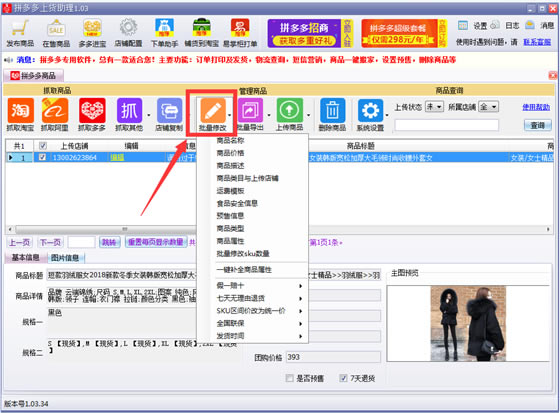Image resolution: width=560 pixels, height=413 pixels.
Task: Open the 易掌柜打单 icon
Action: (x=240, y=32)
